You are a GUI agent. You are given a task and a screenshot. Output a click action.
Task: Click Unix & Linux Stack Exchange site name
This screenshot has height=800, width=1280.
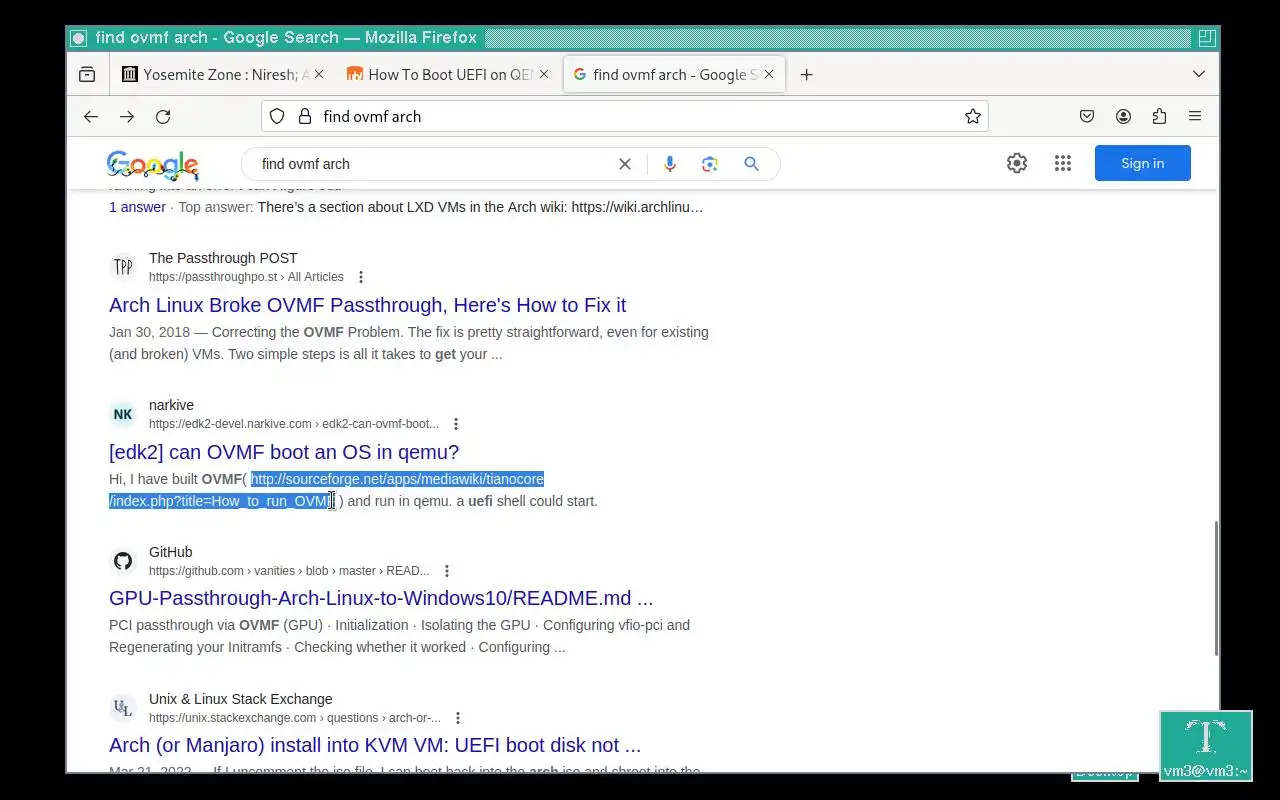click(x=240, y=699)
